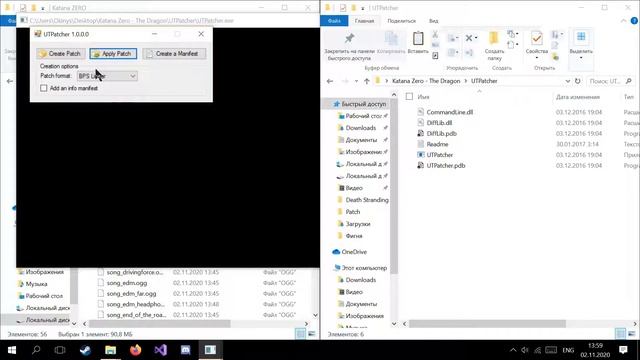Screen dimensions: 640x360
Task: Toggle the select-all checkbox beside Имя column
Action: [x=409, y=97]
